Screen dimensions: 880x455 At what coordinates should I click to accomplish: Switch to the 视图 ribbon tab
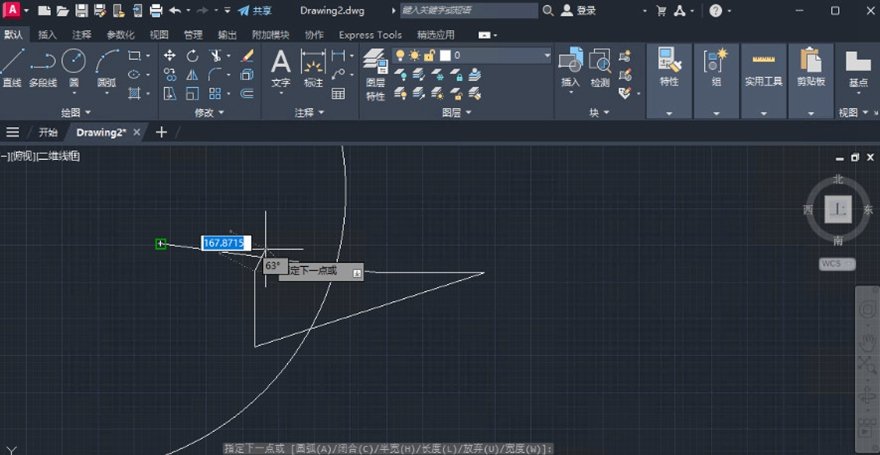(159, 35)
